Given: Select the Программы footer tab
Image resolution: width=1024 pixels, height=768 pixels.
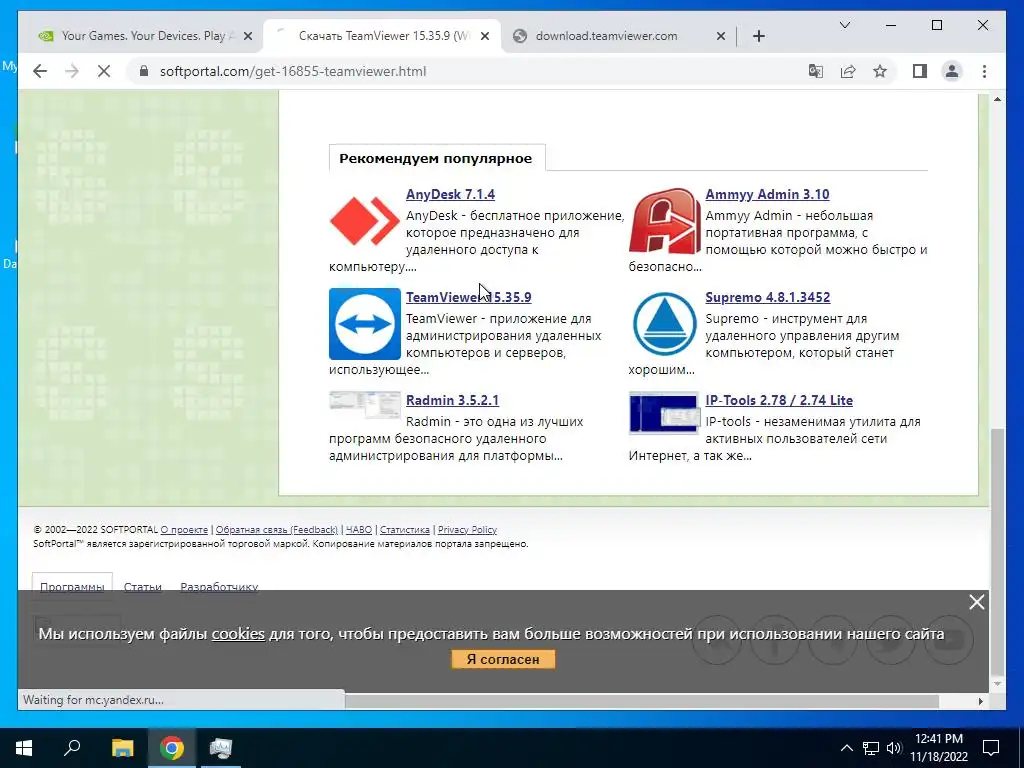Looking at the screenshot, I should click(72, 586).
